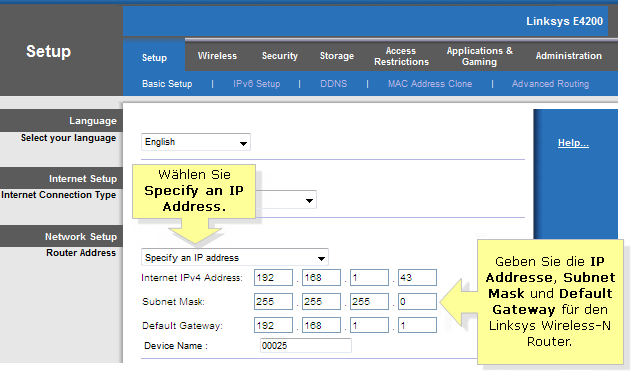Click the Default Gateway label

click(182, 326)
